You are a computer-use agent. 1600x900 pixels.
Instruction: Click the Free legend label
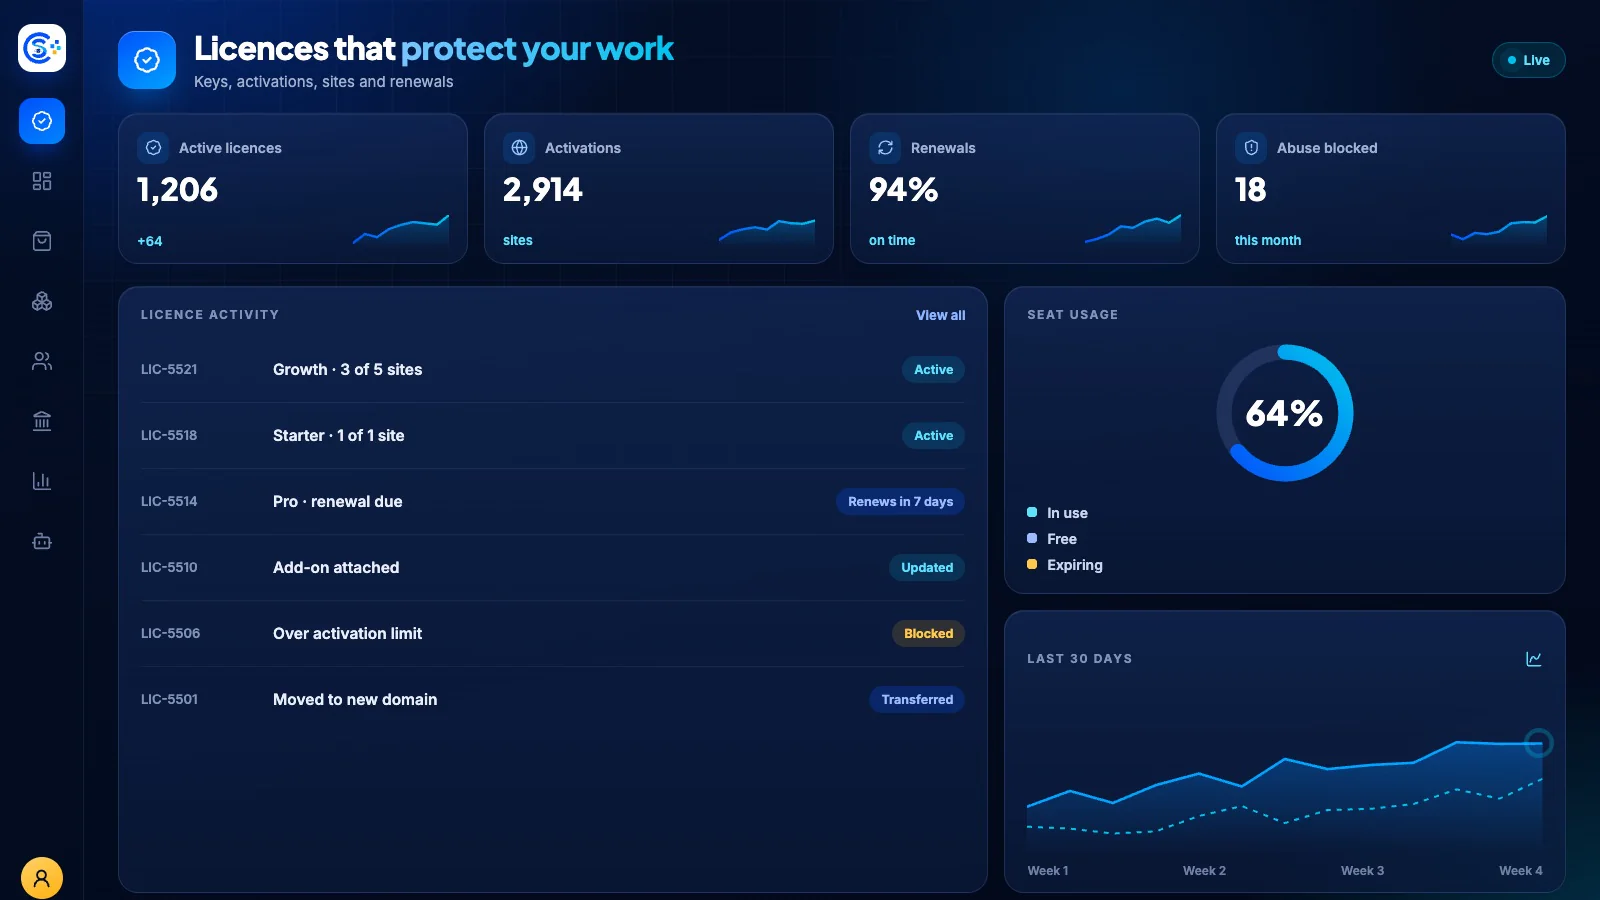(1062, 539)
